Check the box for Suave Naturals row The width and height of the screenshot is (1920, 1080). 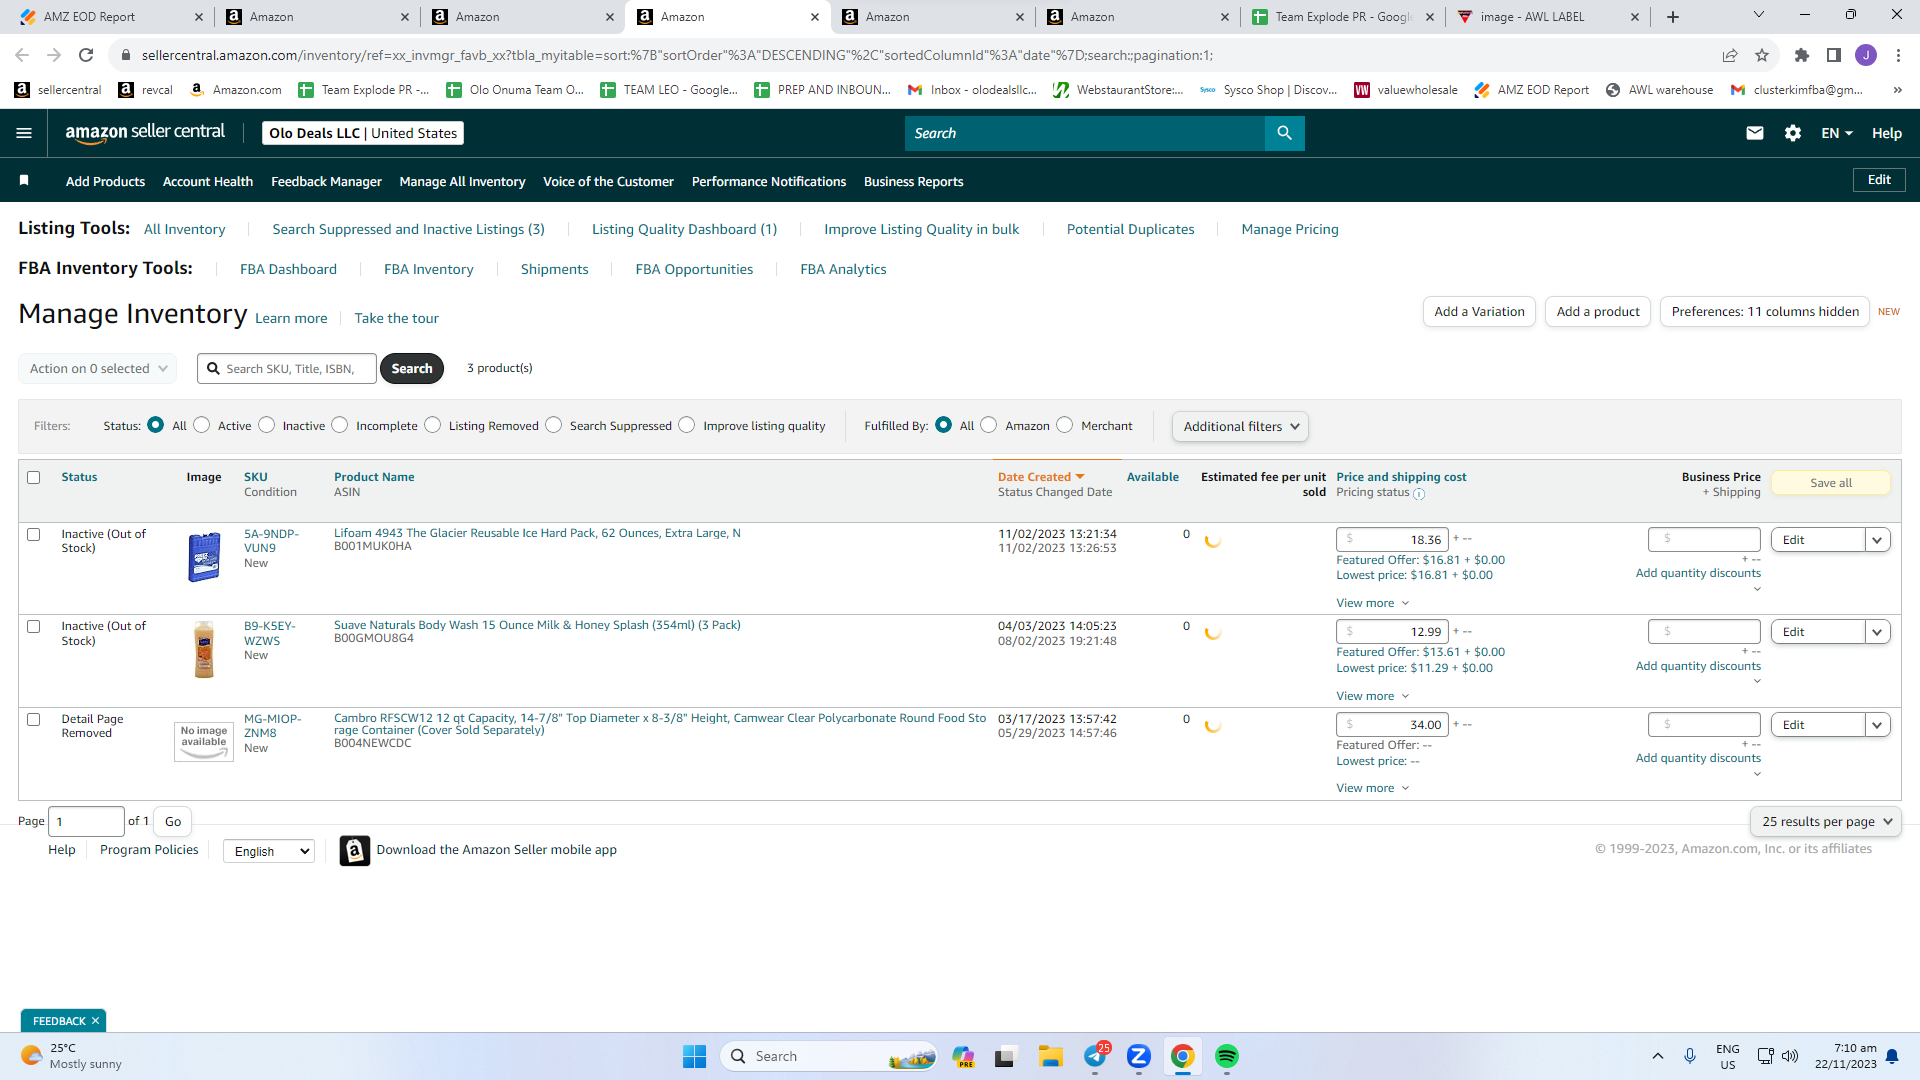coord(34,627)
